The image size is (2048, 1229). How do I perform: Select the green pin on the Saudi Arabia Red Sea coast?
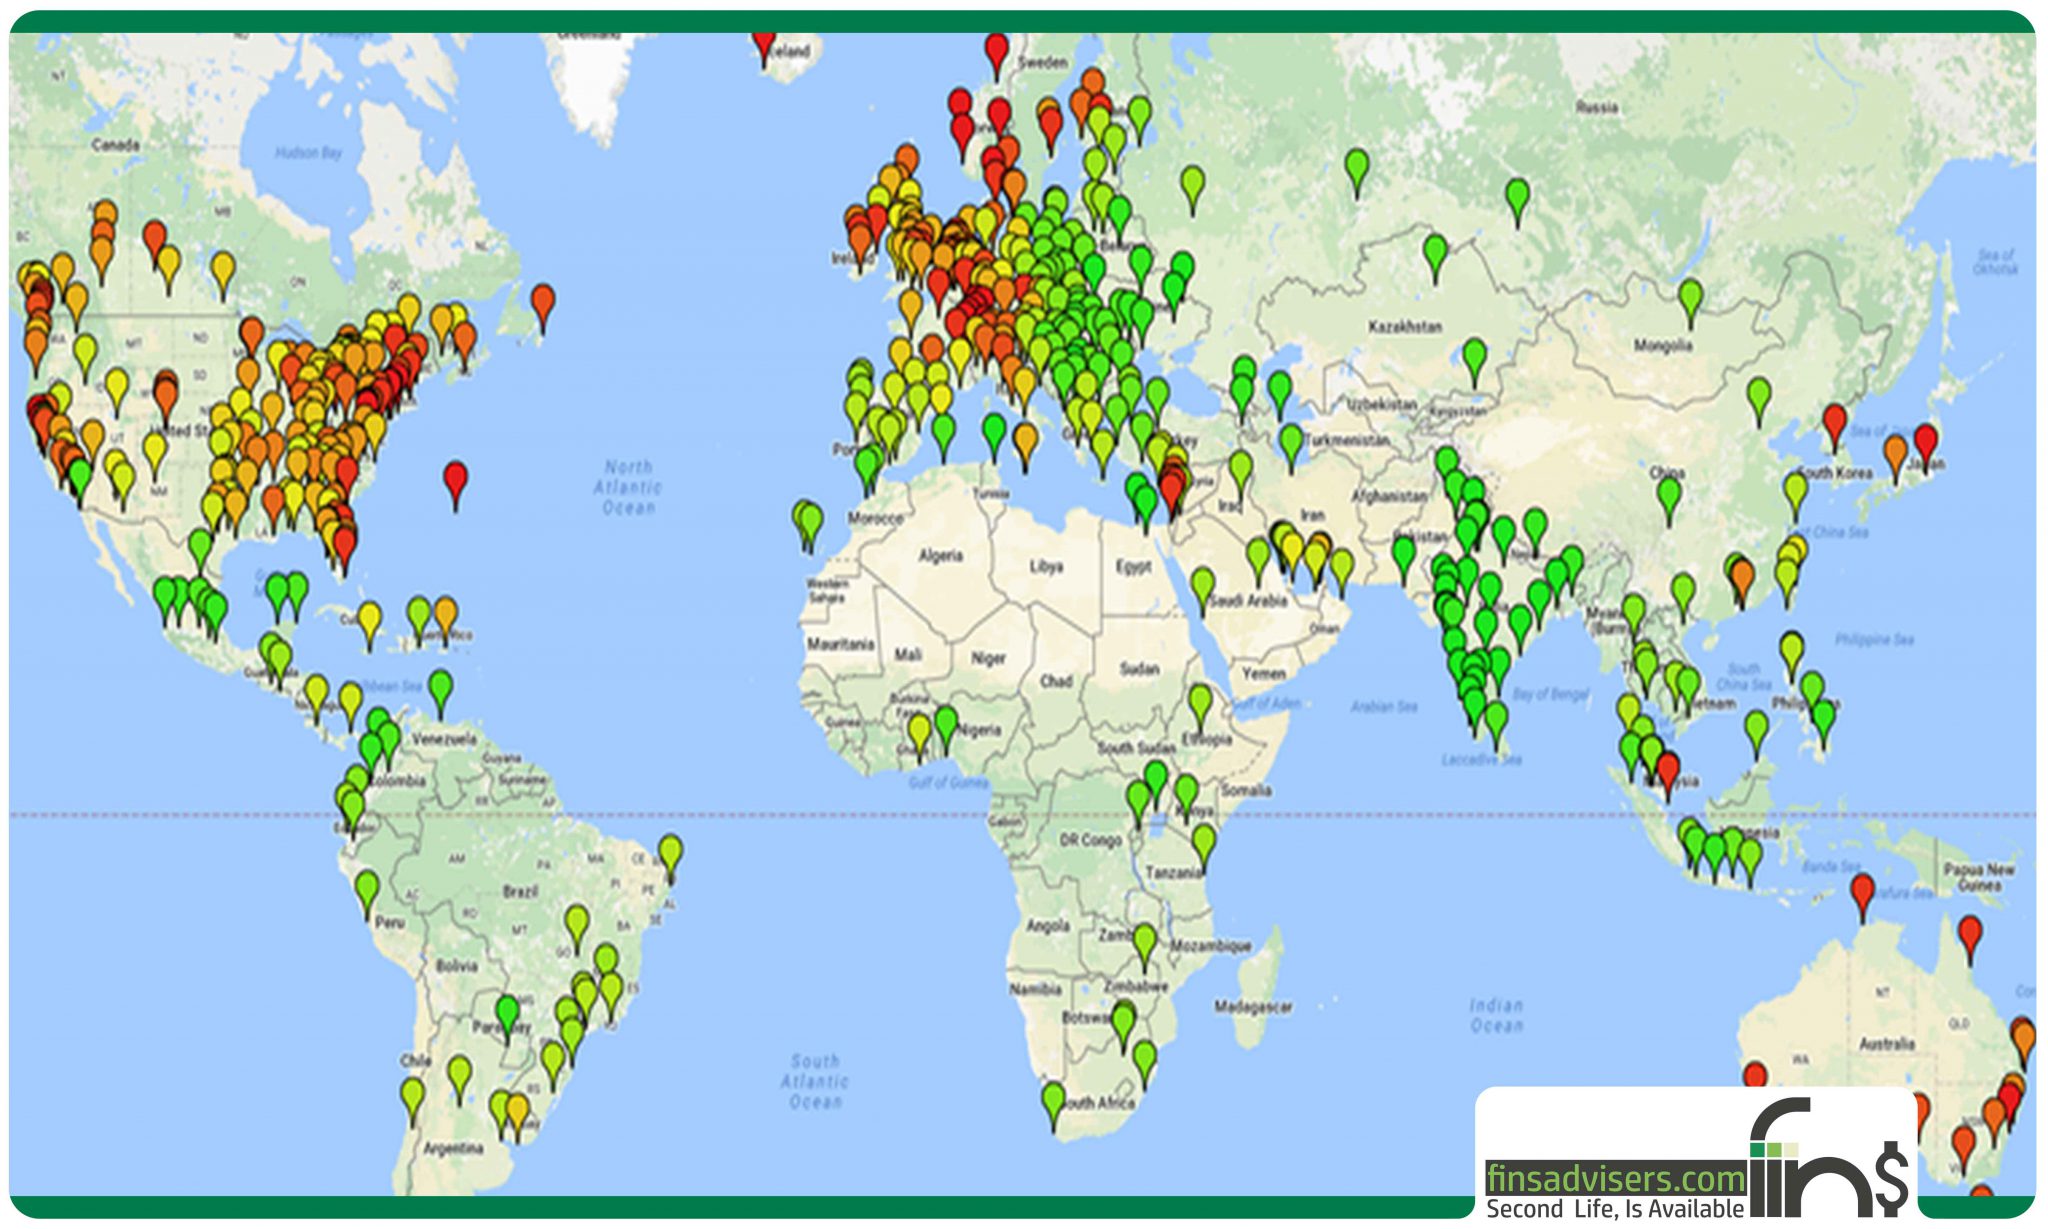tap(1202, 590)
